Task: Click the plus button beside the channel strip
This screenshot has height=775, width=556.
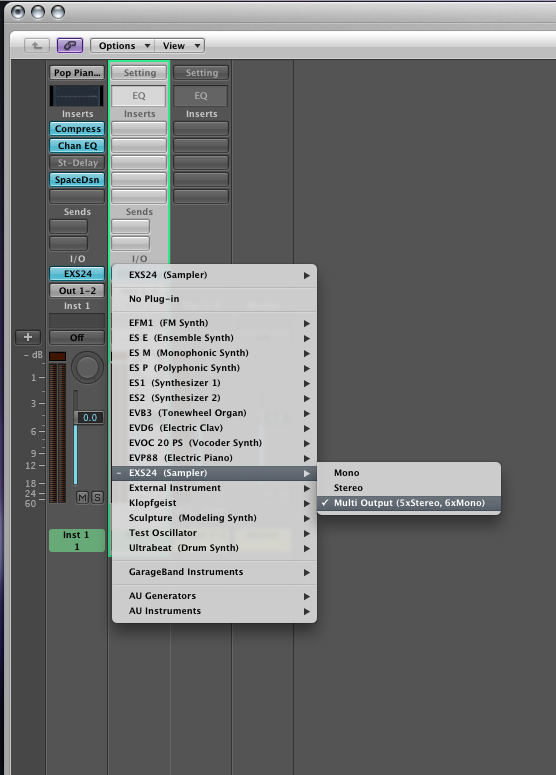Action: pos(28,337)
